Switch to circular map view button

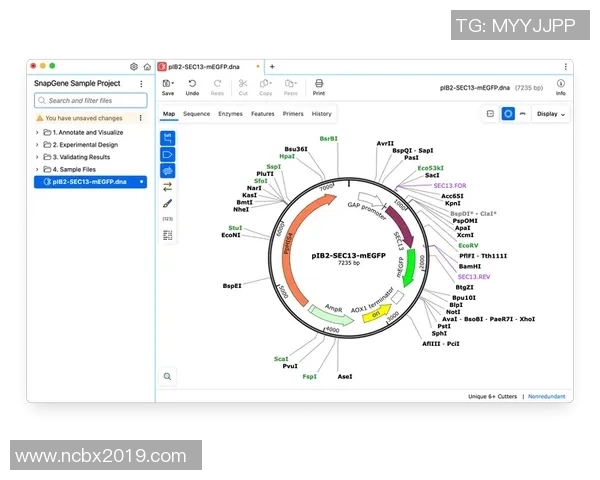(x=508, y=114)
